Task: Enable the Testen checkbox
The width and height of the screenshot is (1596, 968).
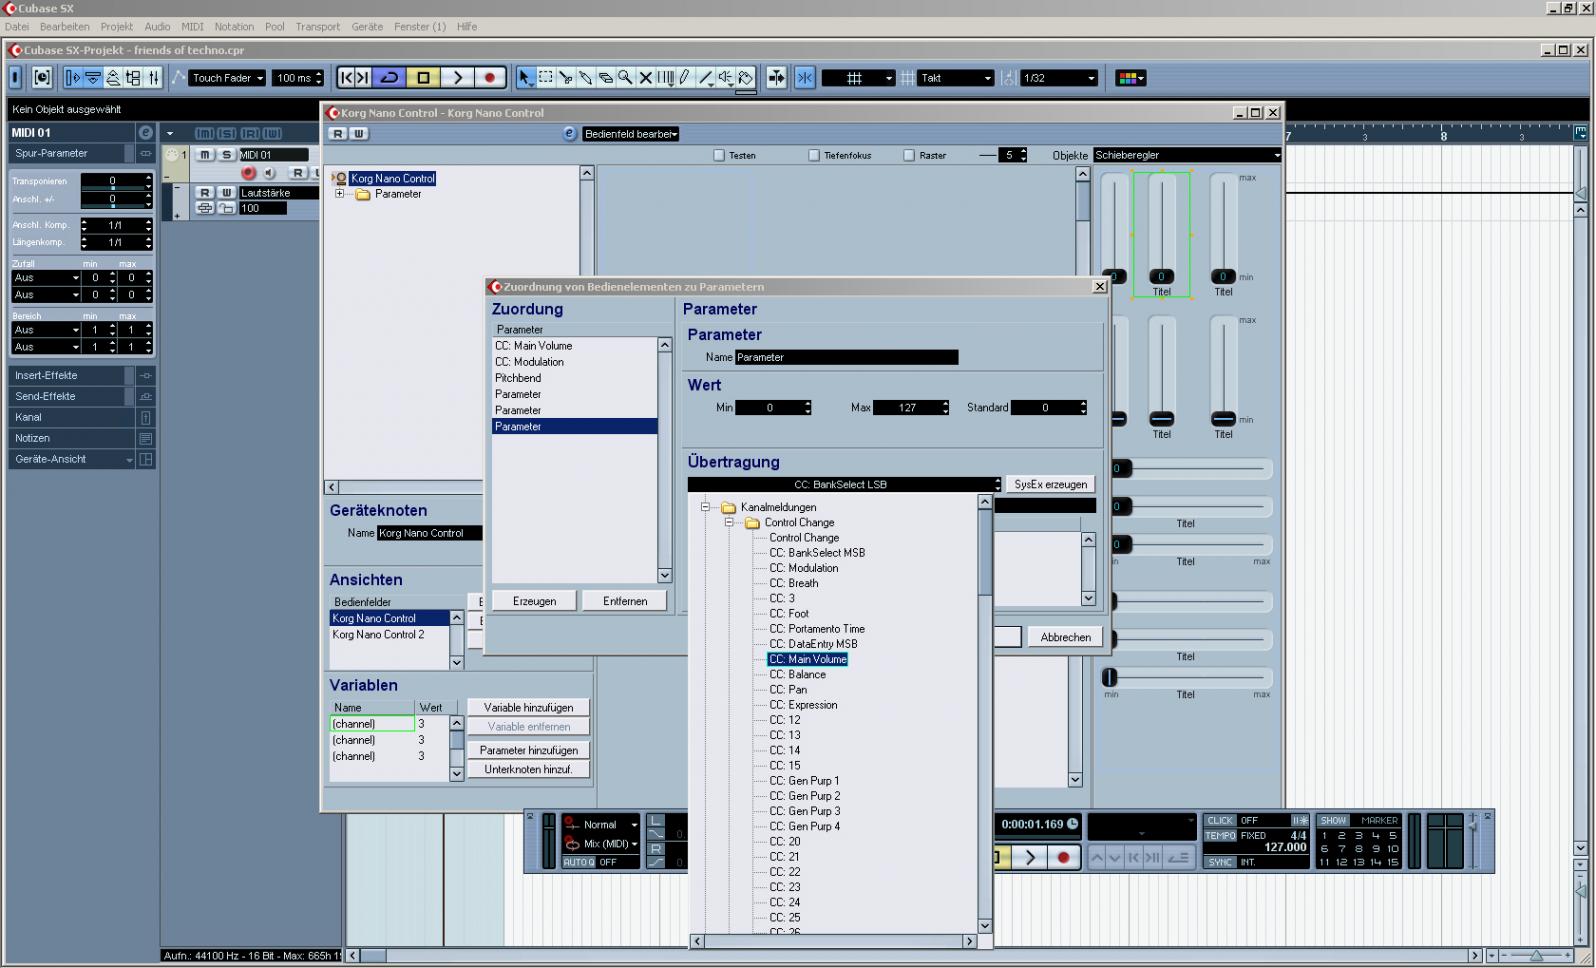Action: [718, 155]
